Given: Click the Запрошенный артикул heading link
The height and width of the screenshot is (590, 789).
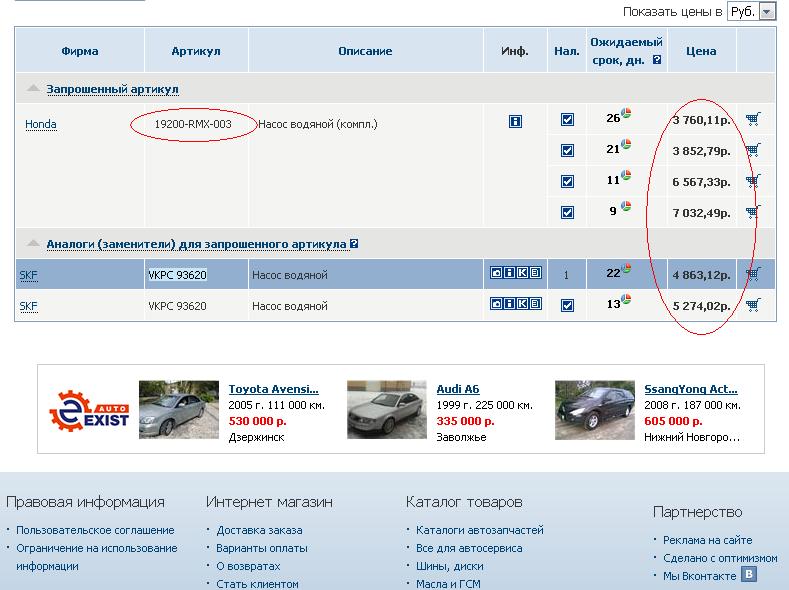Looking at the screenshot, I should (x=112, y=90).
